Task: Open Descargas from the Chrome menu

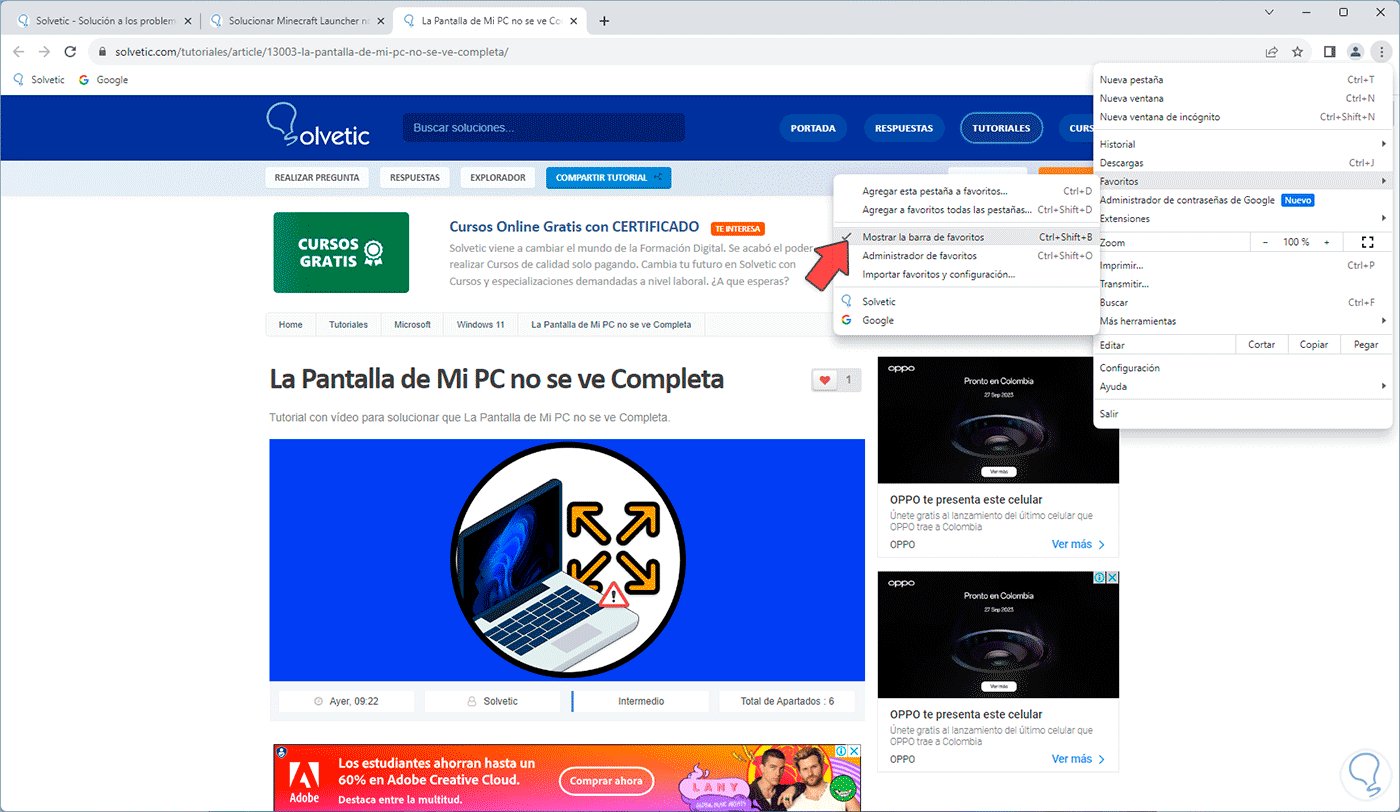Action: click(1243, 163)
